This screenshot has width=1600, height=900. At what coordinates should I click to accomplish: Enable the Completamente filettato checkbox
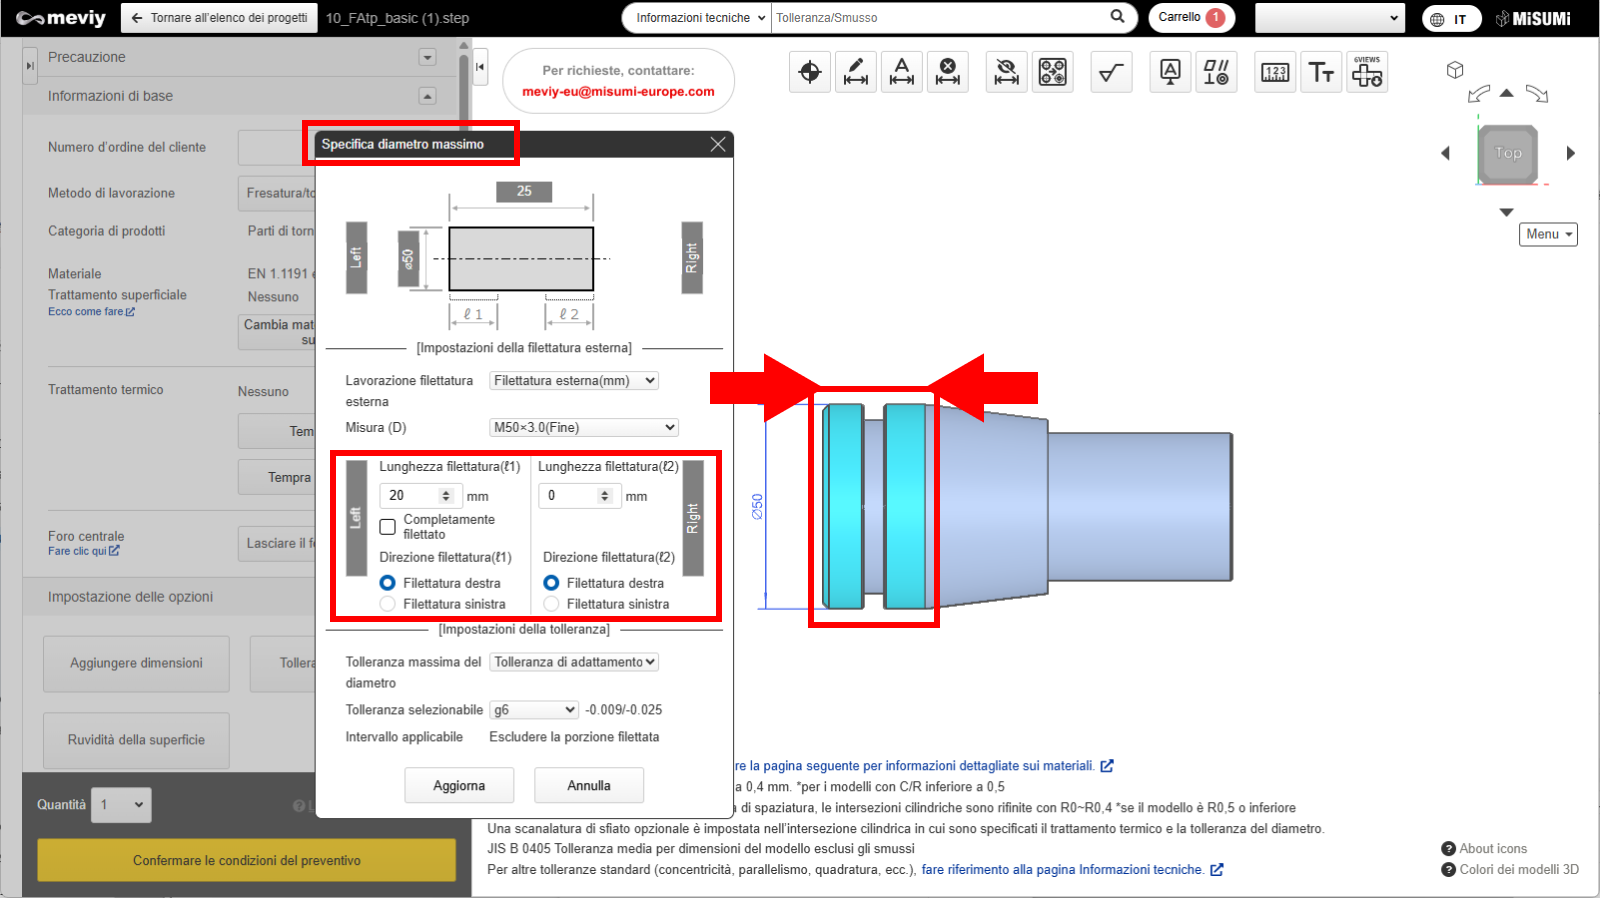click(388, 526)
